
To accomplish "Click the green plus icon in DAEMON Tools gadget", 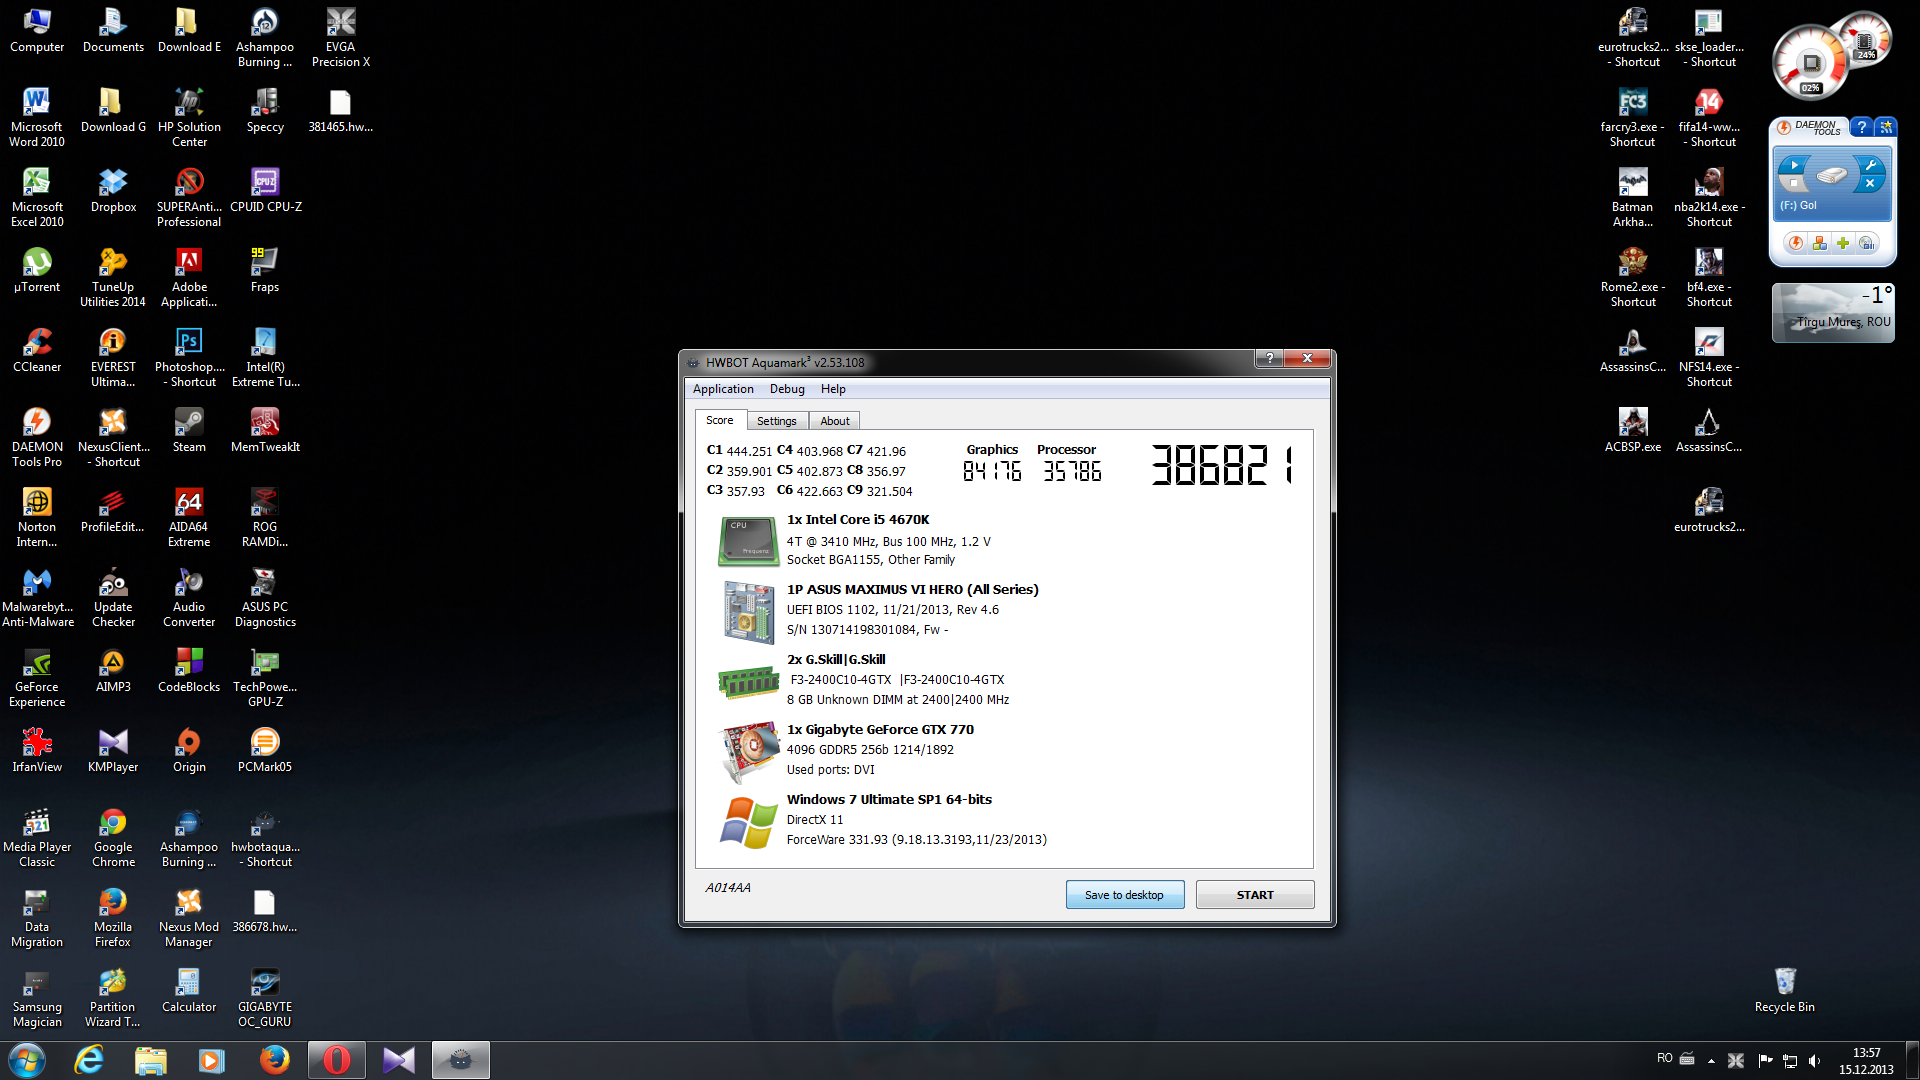I will (x=1843, y=243).
